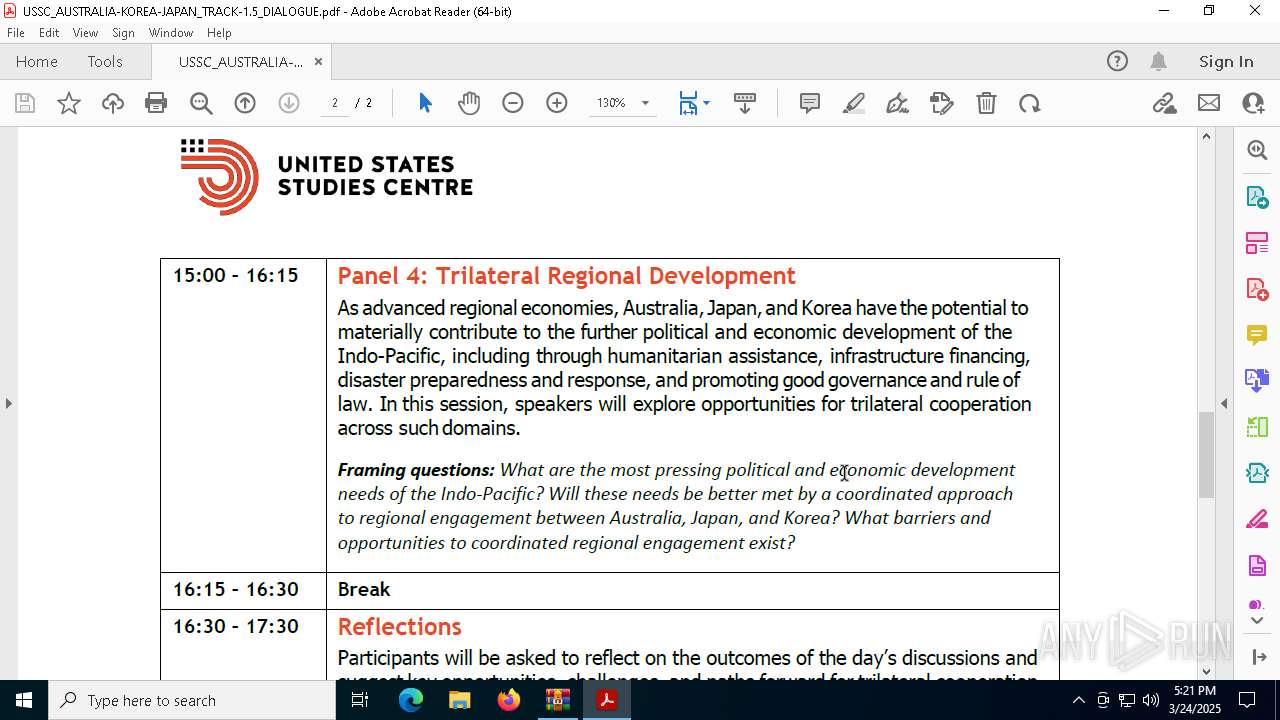Click the 130% zoom level field
1280x720 pixels.
(x=611, y=103)
